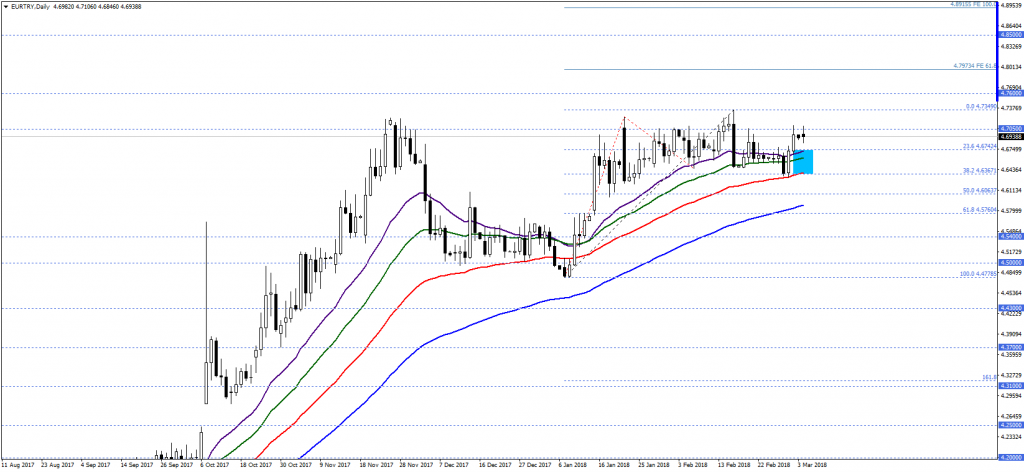Screen dimensions: 1024x472
Task: Click the Fibonacci expansion label 4.89155 FE 100
Action: (x=972, y=4)
